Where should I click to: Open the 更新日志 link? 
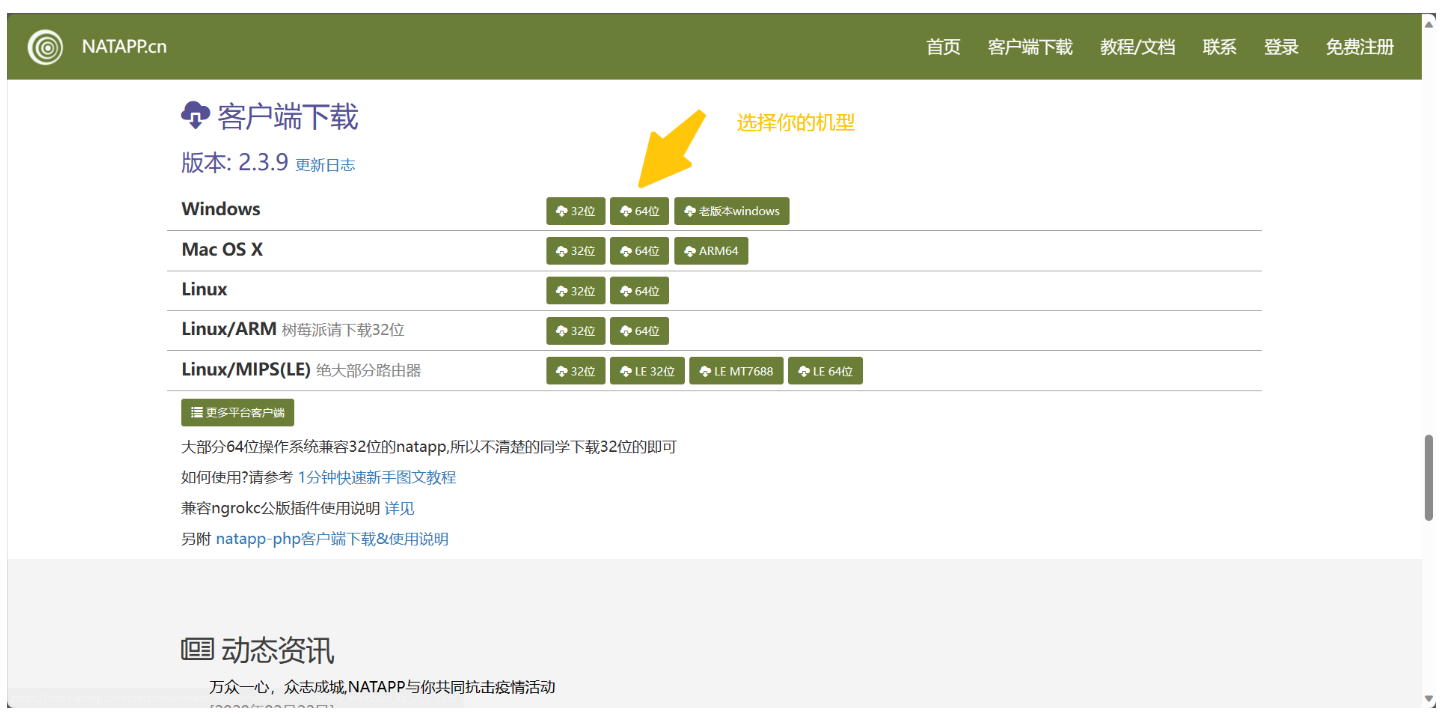tap(325, 165)
